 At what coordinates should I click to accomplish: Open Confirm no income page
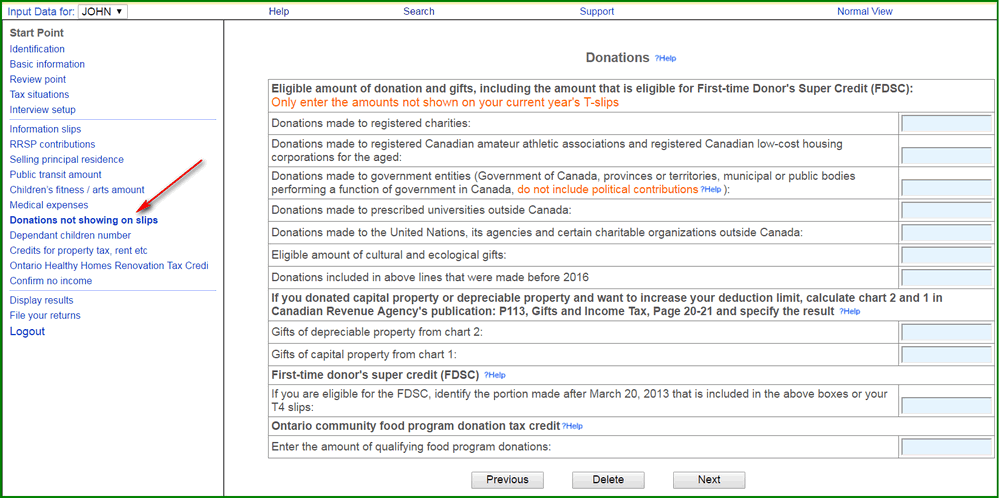(x=51, y=281)
